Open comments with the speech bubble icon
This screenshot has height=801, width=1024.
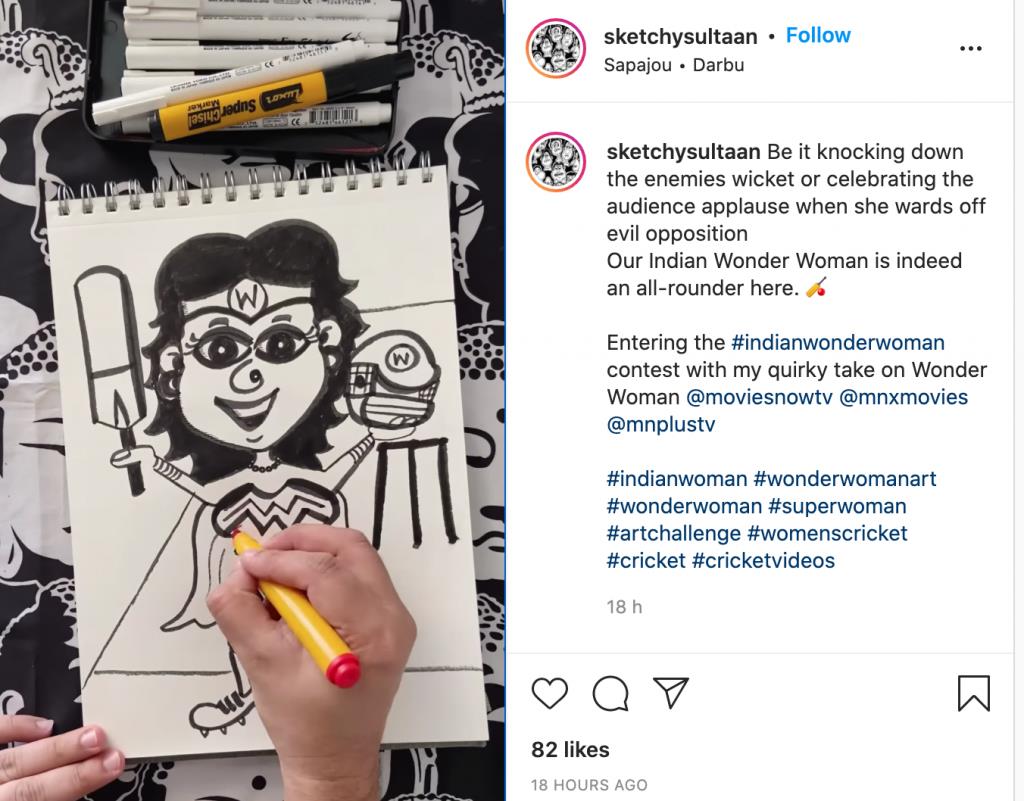pyautogui.click(x=611, y=693)
